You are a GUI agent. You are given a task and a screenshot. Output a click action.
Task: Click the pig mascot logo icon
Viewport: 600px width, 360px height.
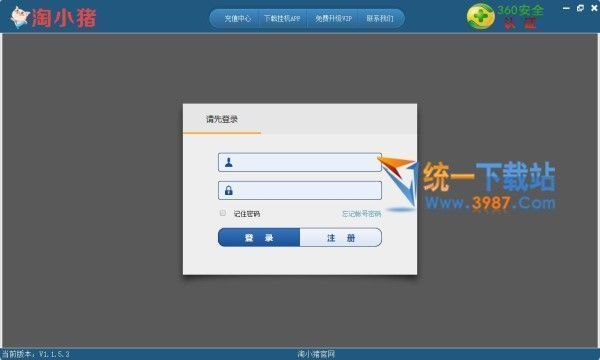point(20,17)
